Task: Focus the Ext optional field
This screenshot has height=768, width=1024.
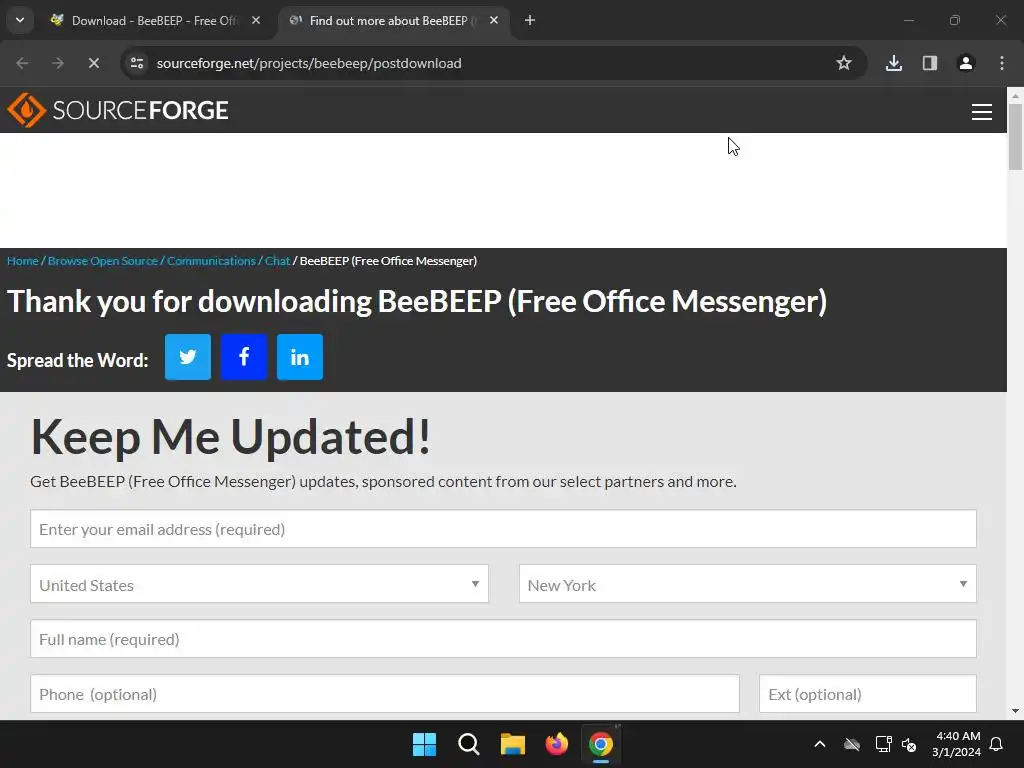Action: point(867,694)
